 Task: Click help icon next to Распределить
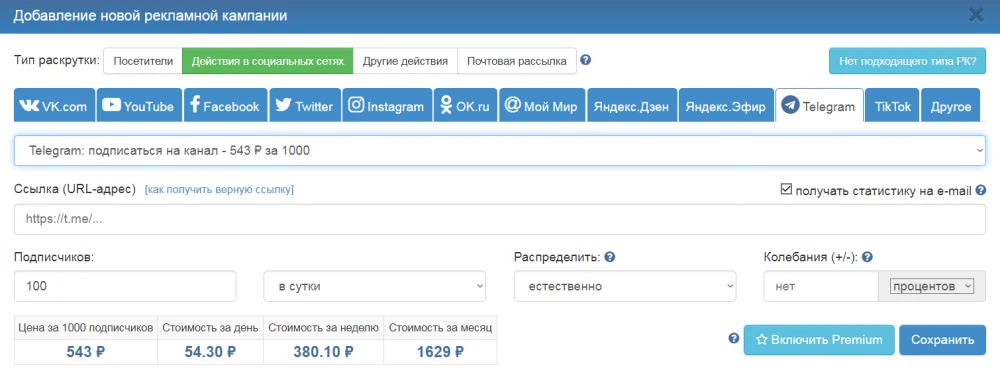click(610, 257)
